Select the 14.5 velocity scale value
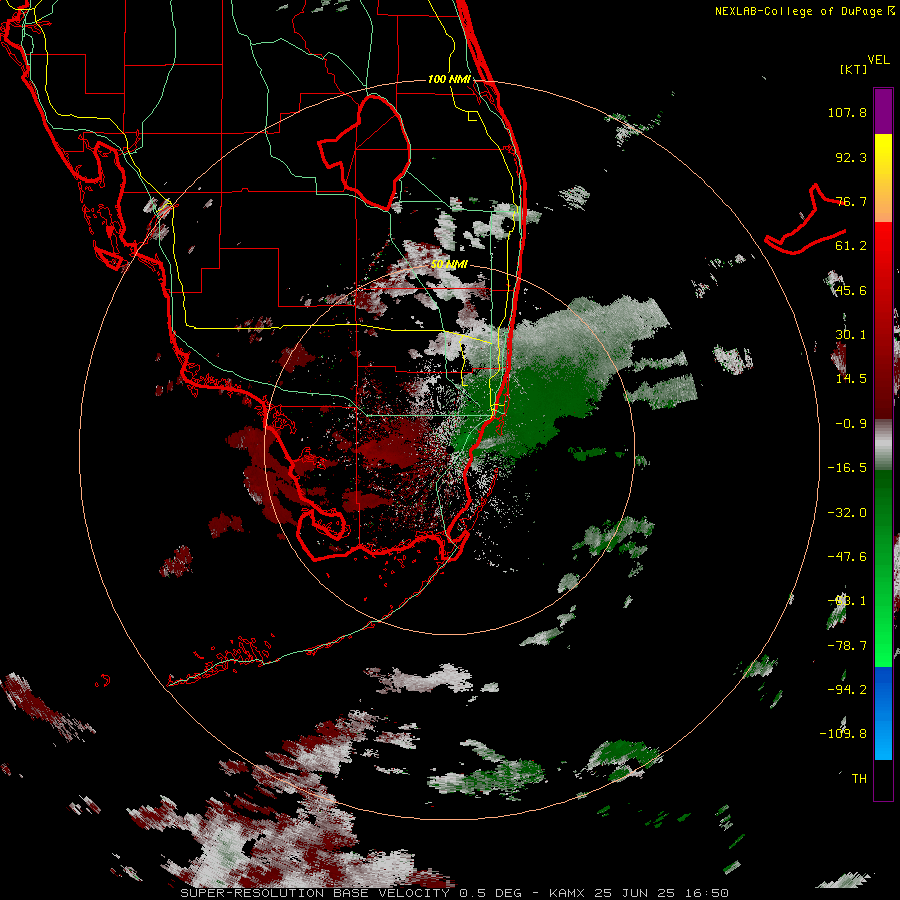 pos(851,379)
